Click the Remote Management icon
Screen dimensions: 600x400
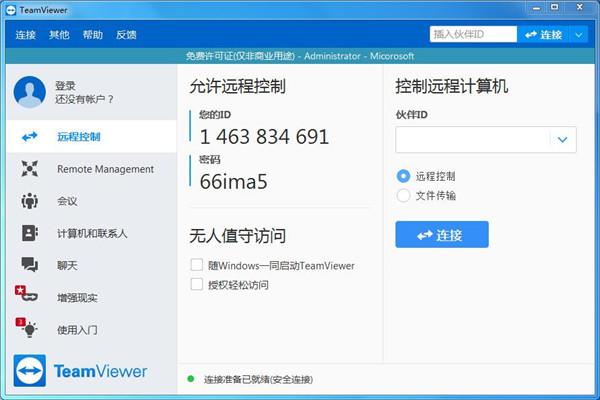tap(29, 169)
